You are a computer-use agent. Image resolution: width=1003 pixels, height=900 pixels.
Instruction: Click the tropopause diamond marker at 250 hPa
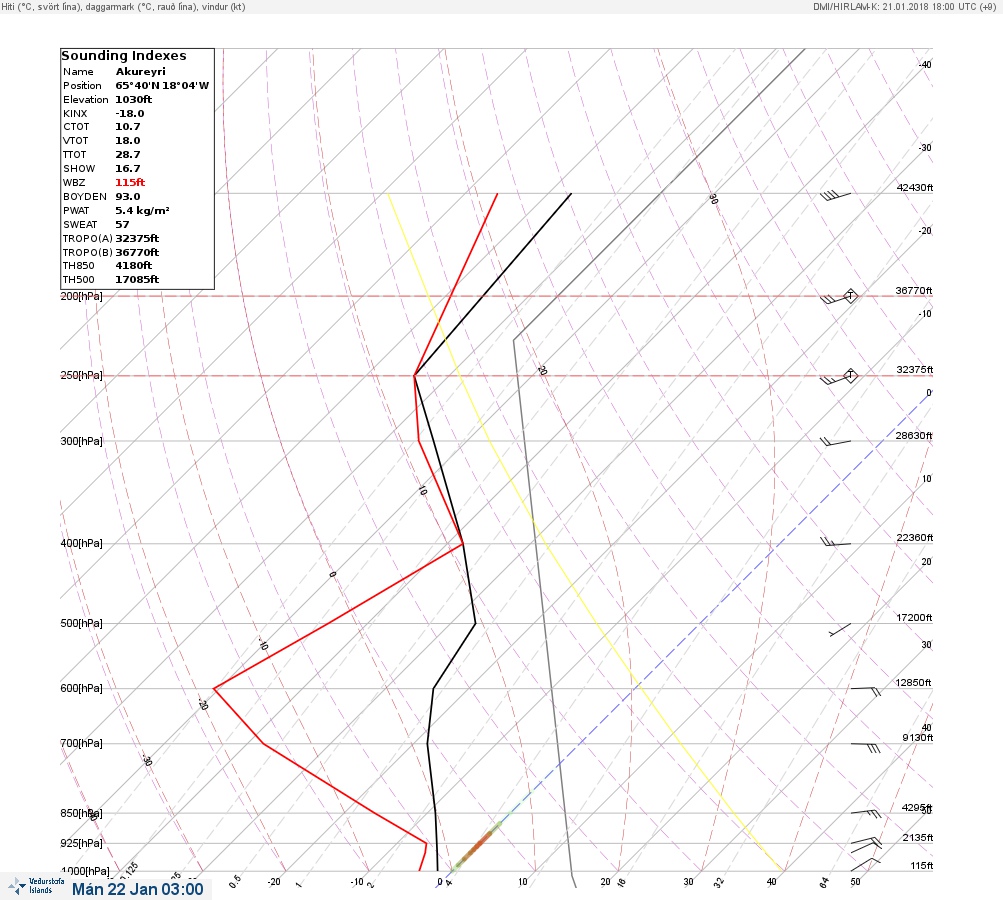coord(849,375)
